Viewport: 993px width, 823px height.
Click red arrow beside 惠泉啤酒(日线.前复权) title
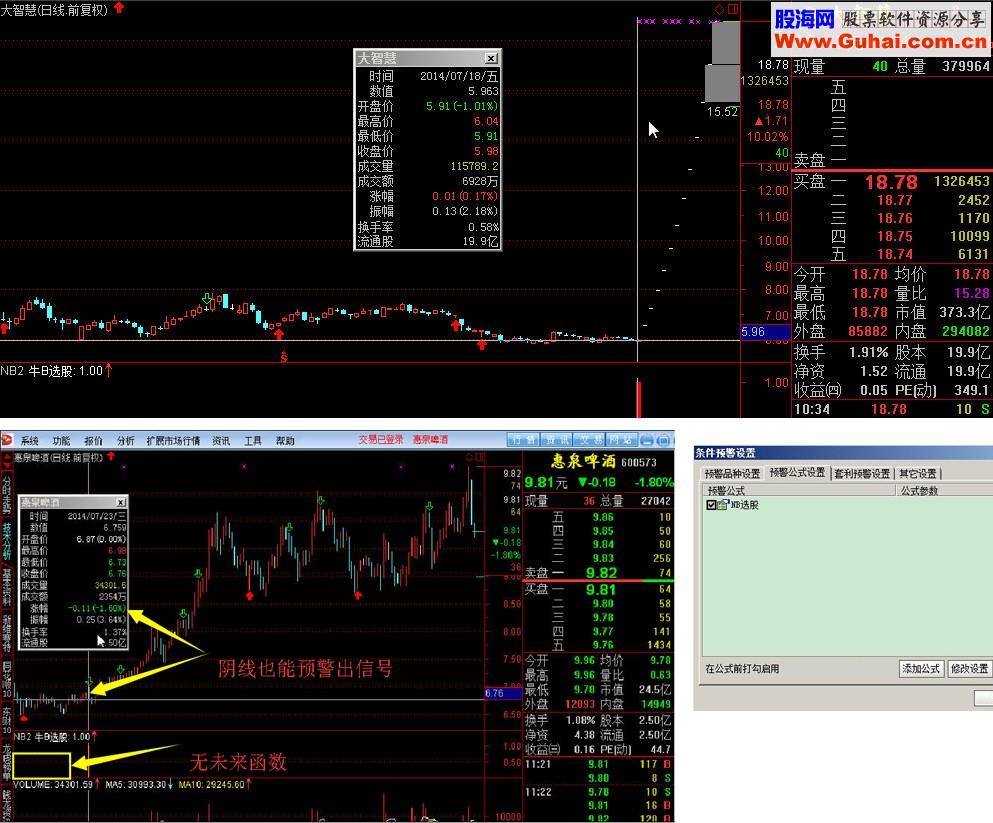111,456
